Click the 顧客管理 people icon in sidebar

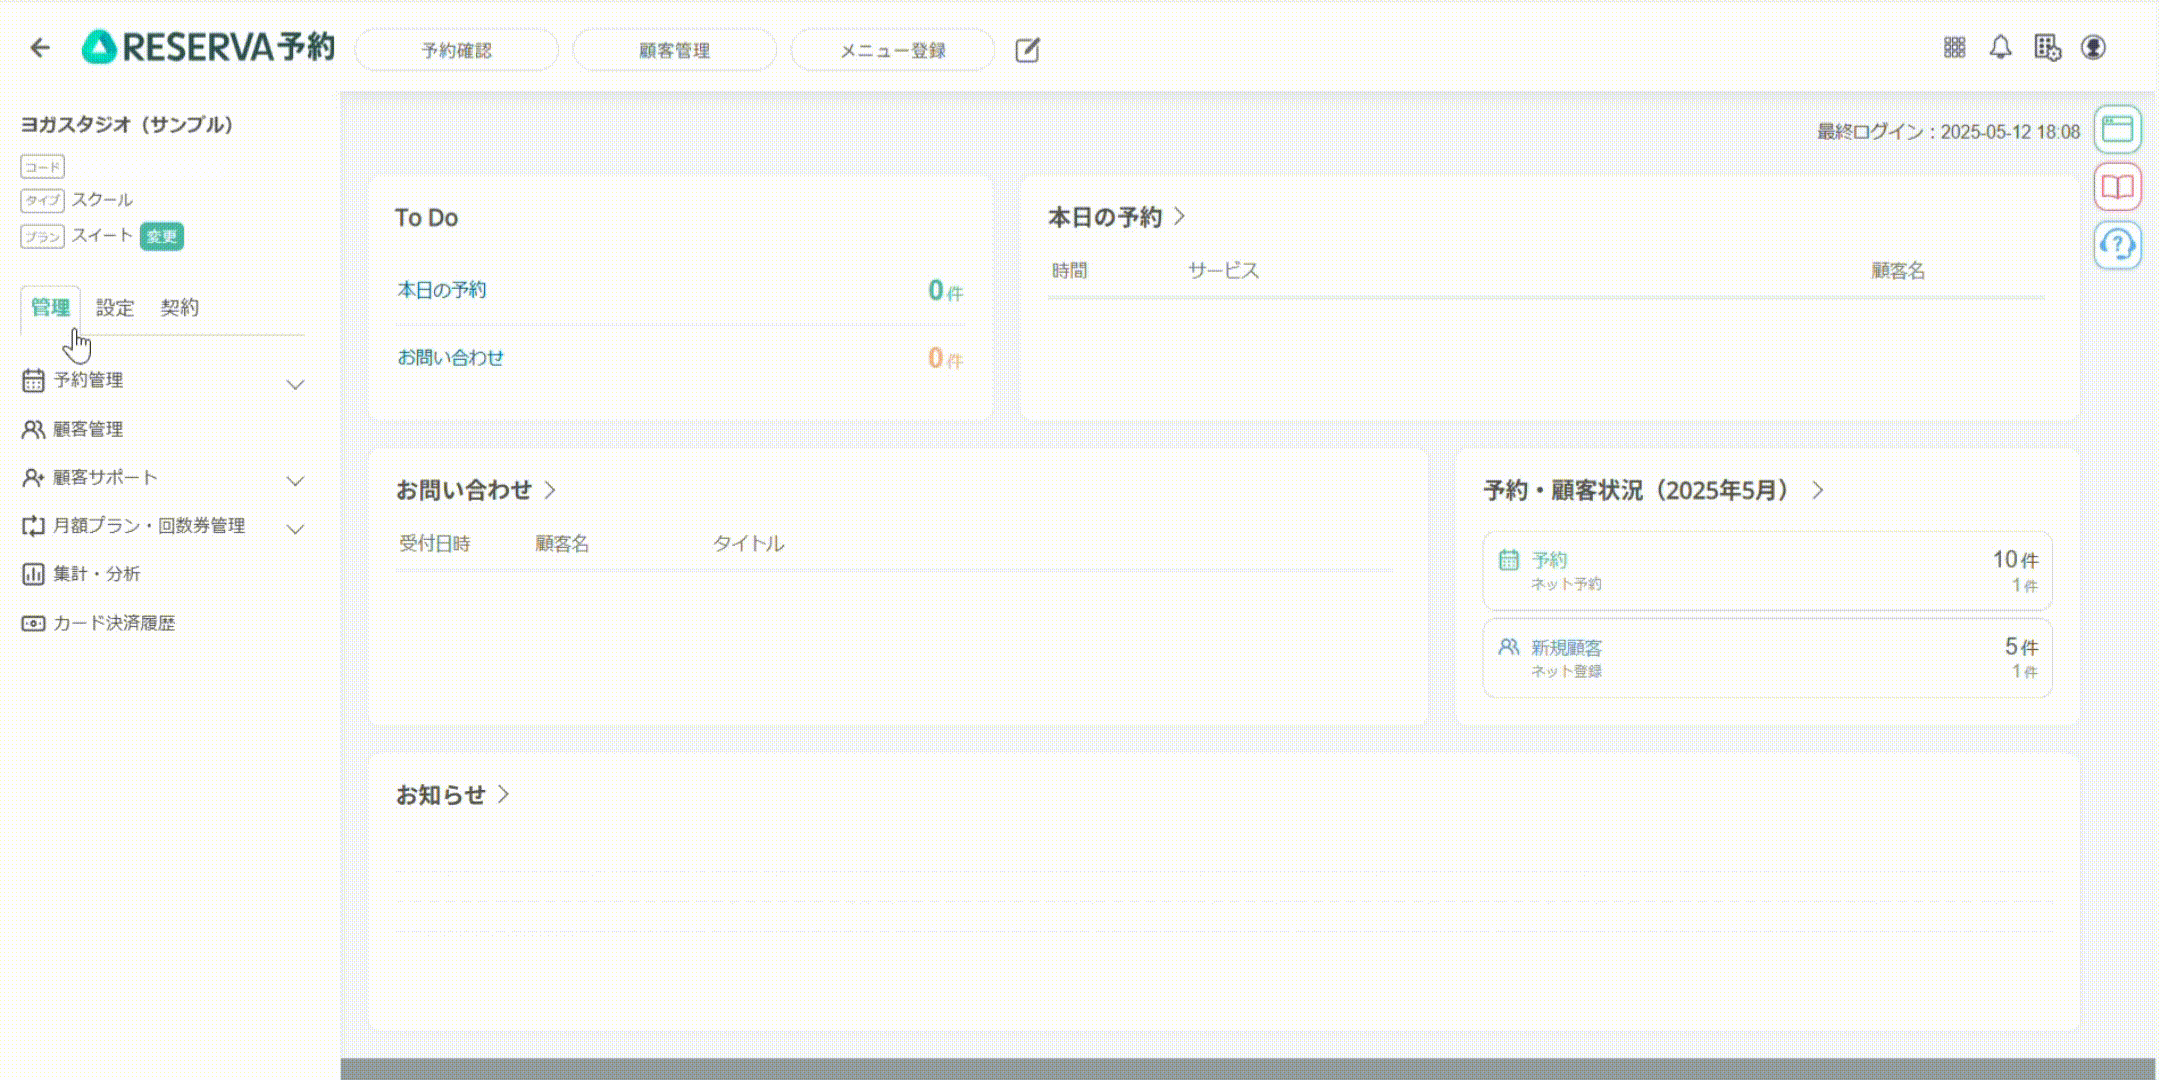point(33,429)
